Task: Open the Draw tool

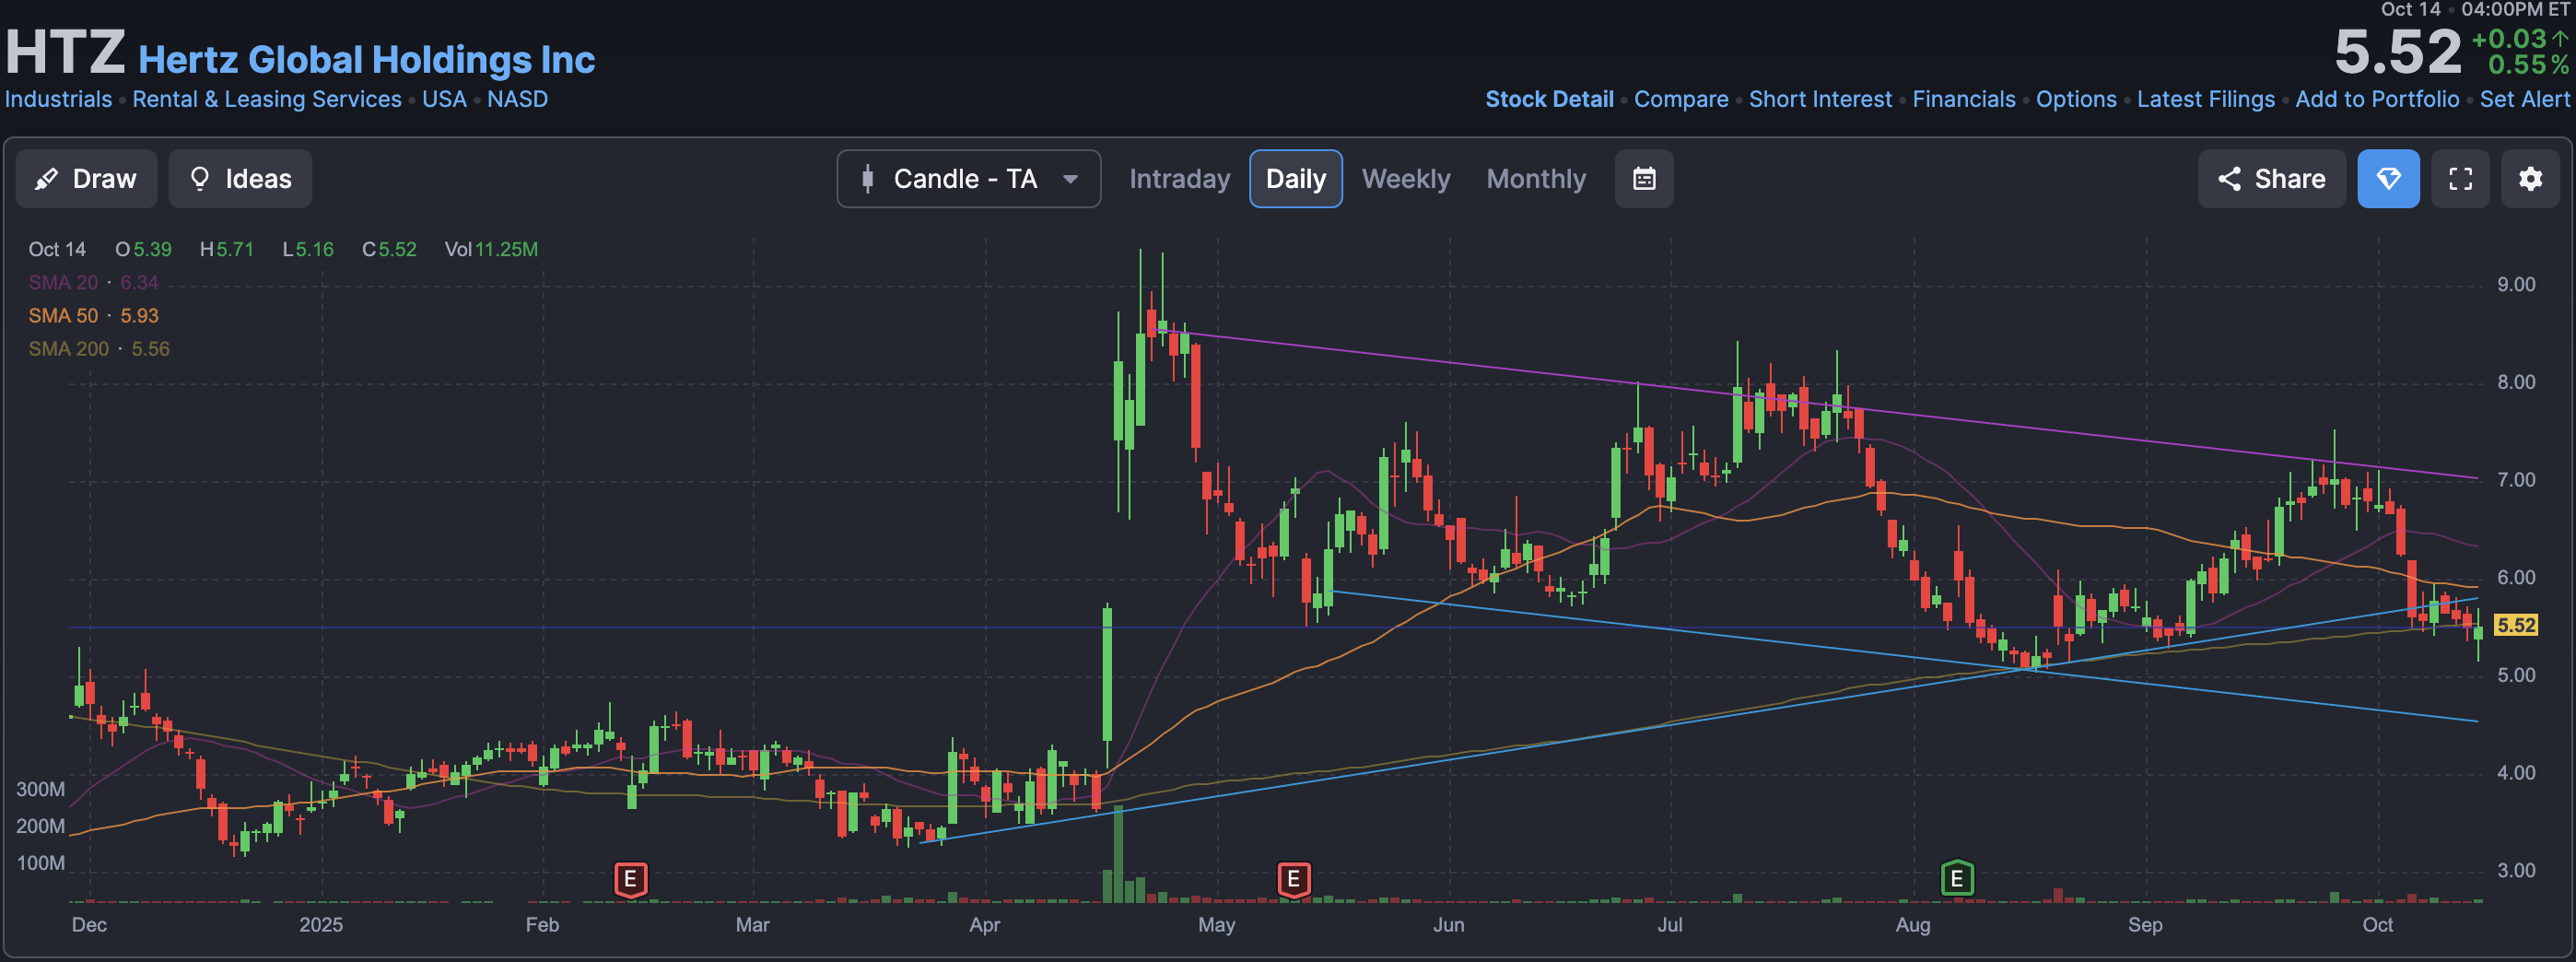Action: pos(86,179)
